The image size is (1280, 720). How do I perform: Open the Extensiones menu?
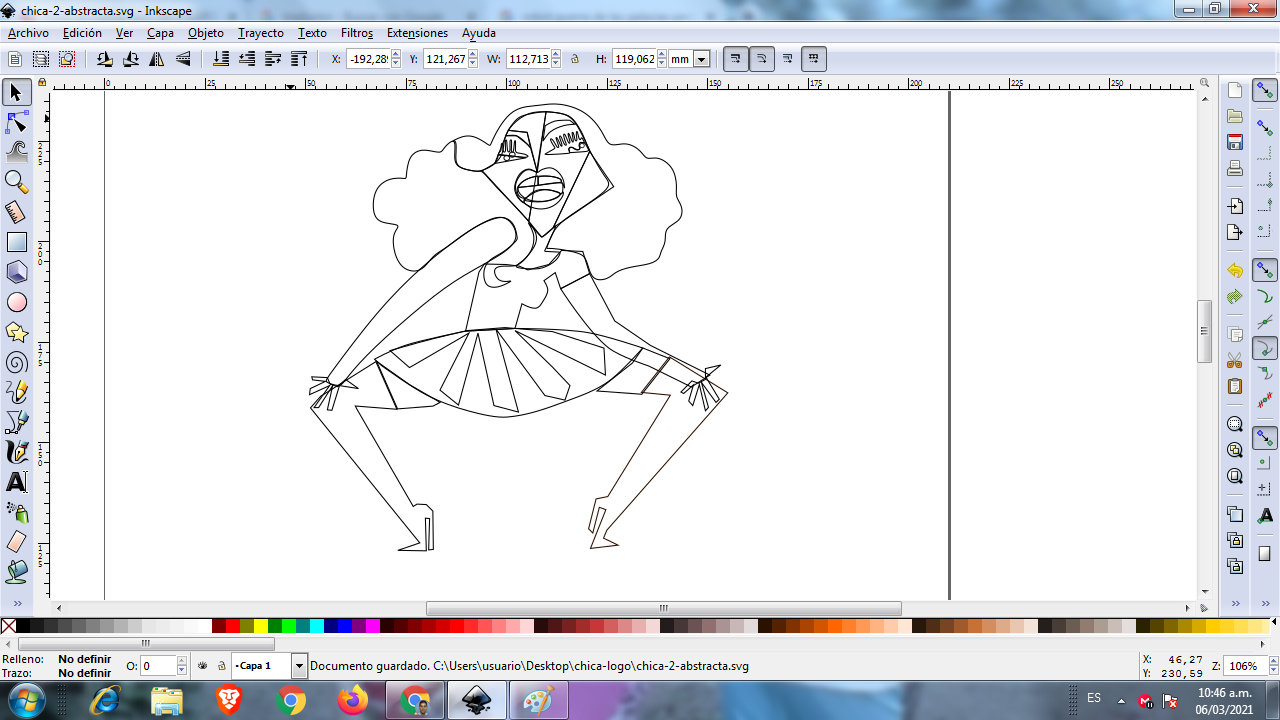coord(417,32)
